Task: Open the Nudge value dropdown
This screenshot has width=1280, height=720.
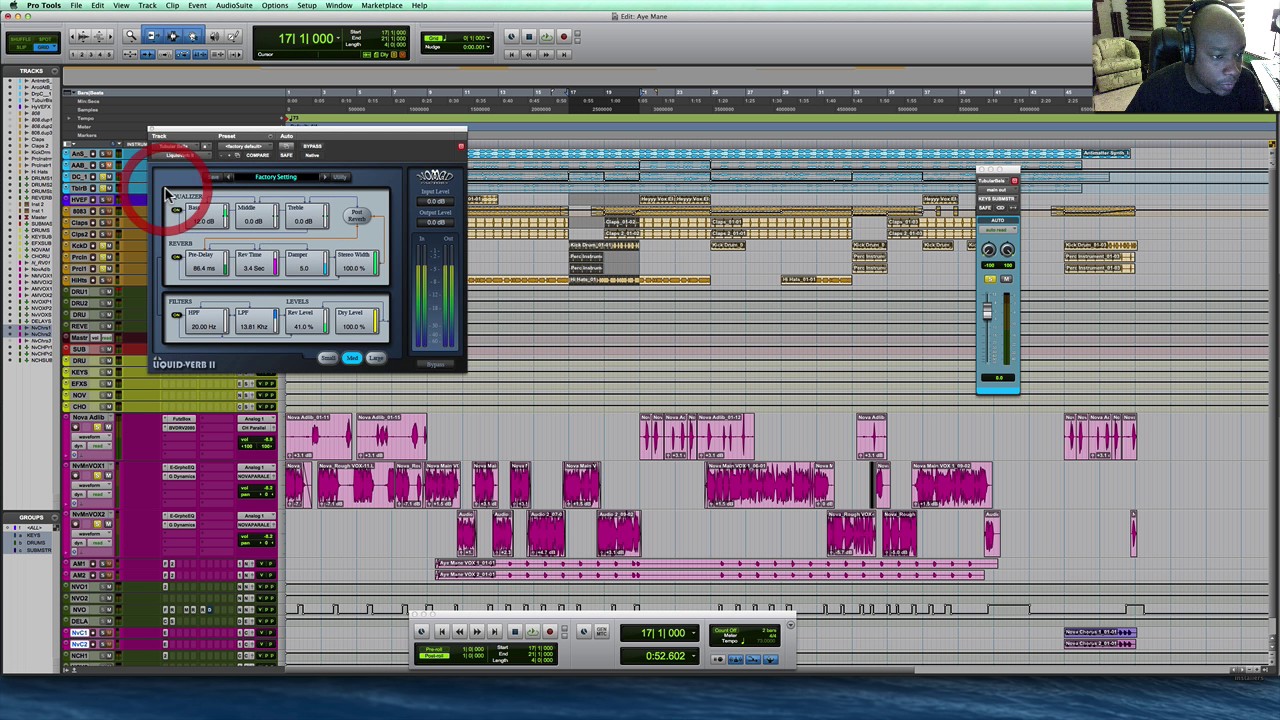Action: click(x=488, y=47)
